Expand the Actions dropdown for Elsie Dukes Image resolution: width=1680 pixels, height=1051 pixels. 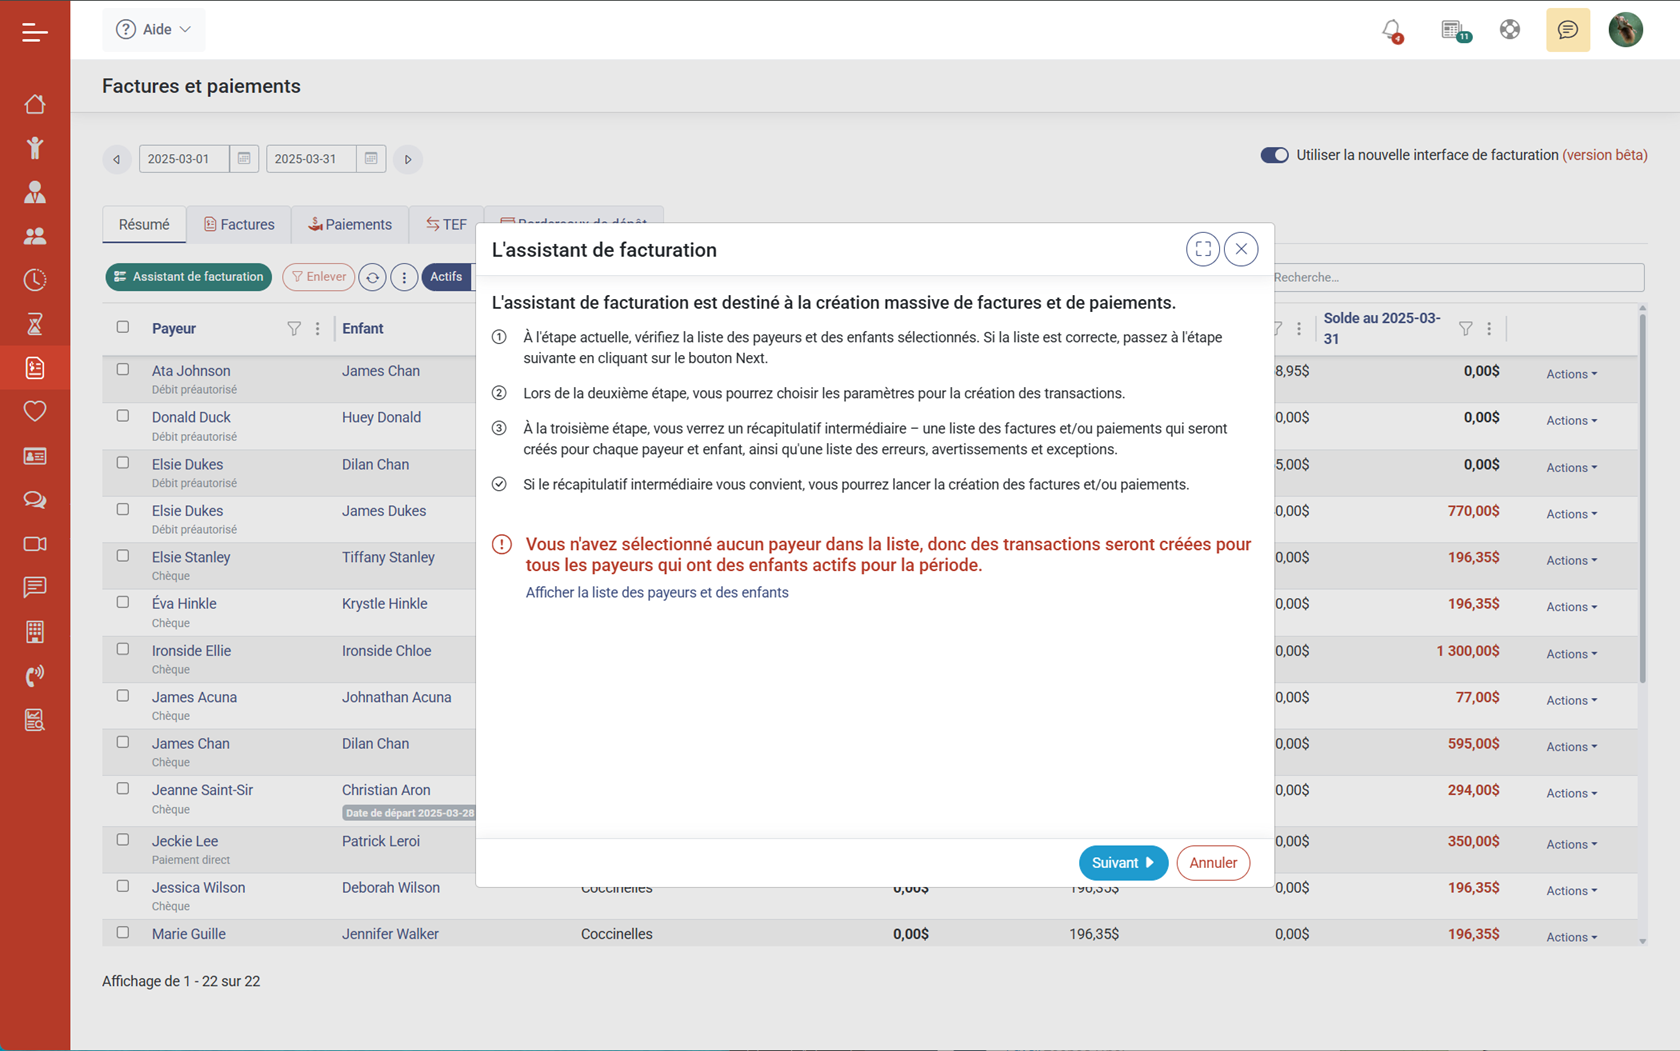[x=1569, y=467]
